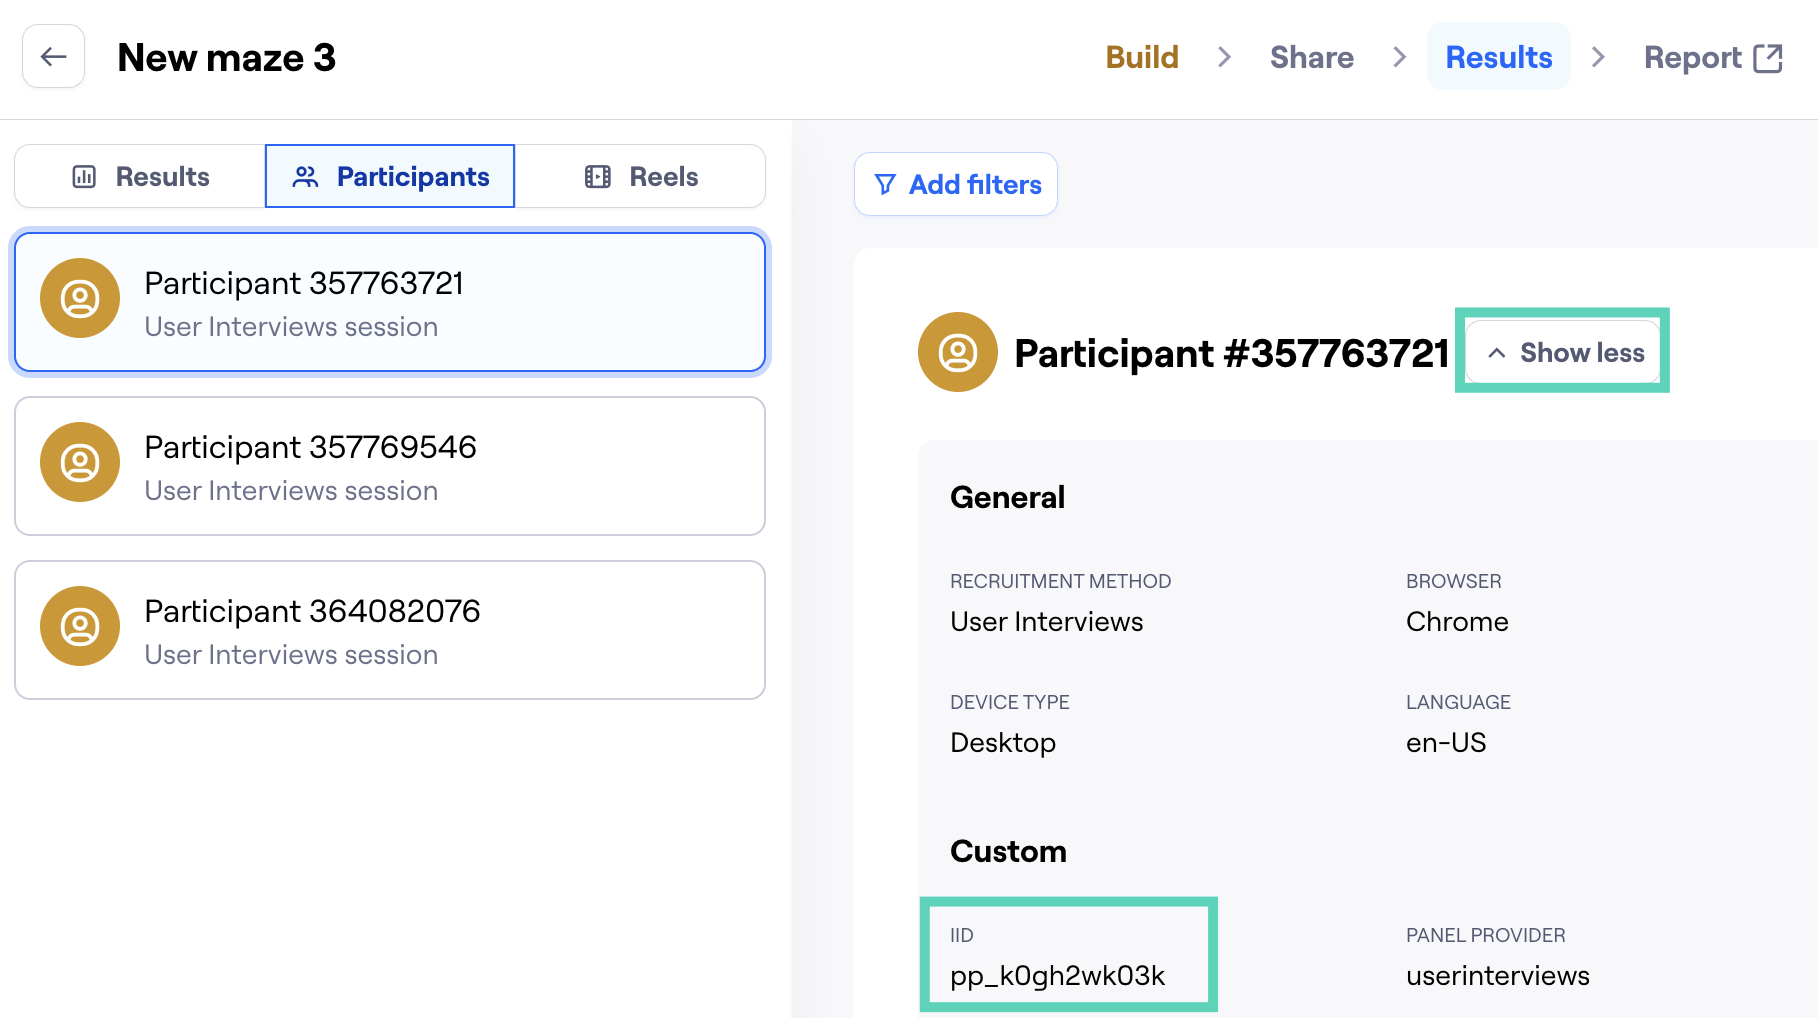Click the panel provider value userinterviews
Image resolution: width=1818 pixels, height=1018 pixels.
[1498, 976]
